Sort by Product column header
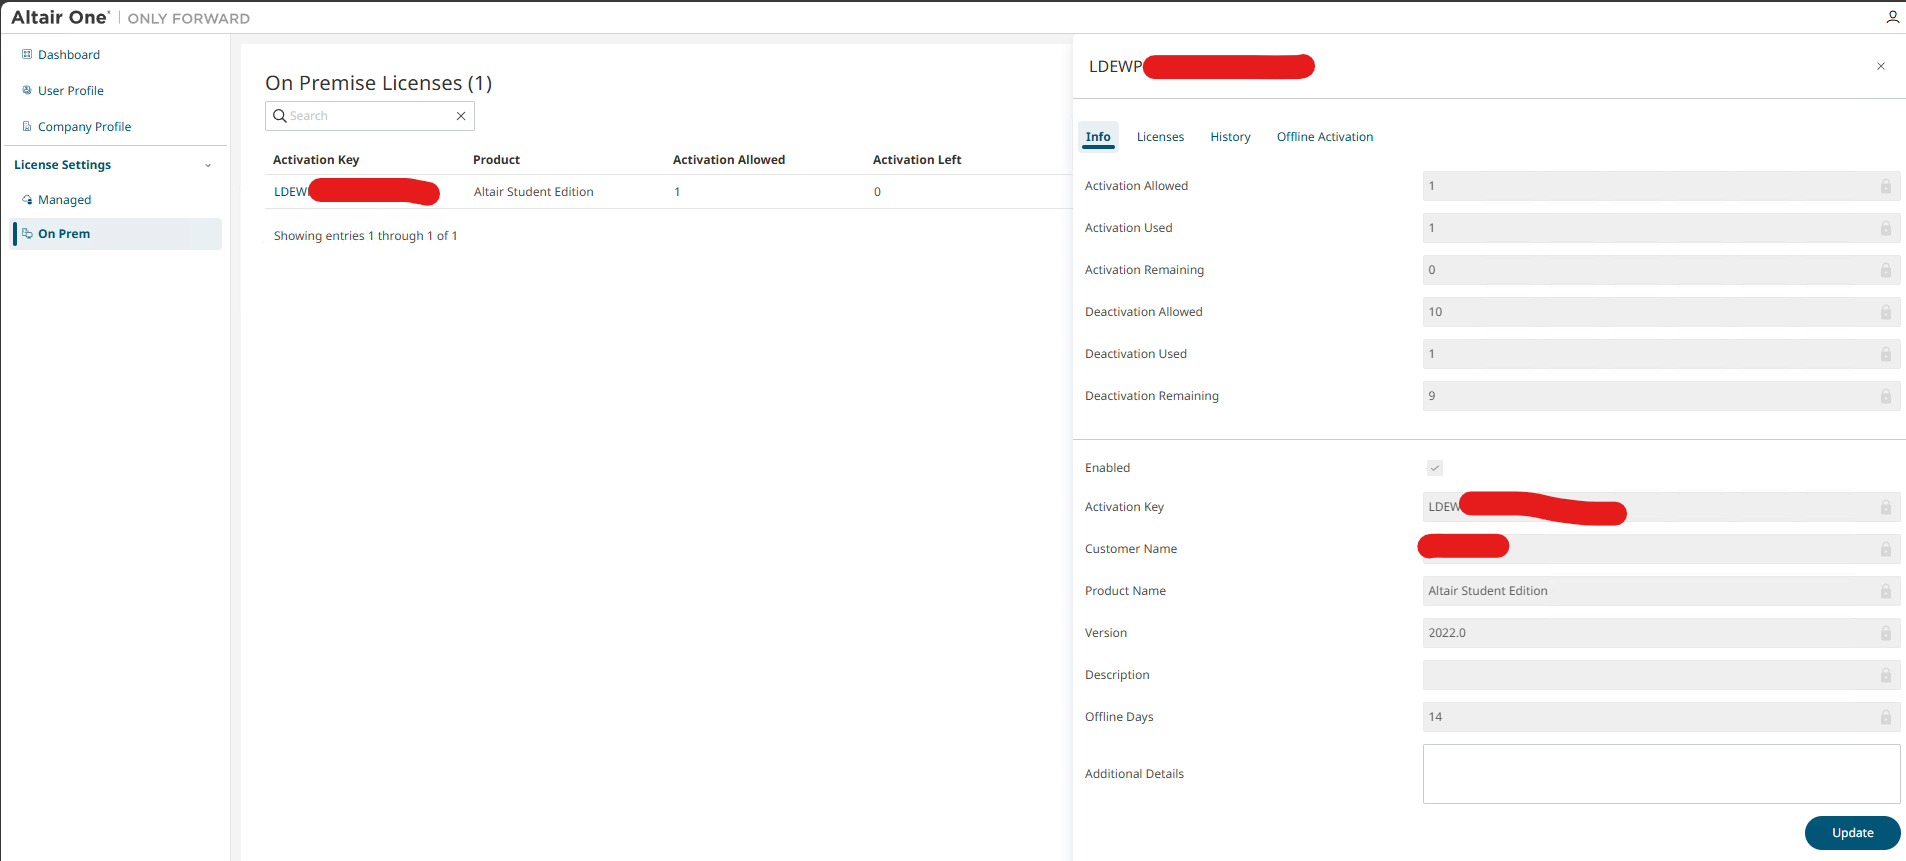Viewport: 1906px width, 861px height. (496, 160)
